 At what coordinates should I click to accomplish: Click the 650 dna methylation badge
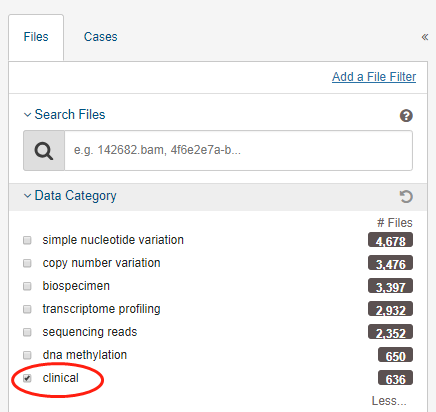(x=395, y=355)
